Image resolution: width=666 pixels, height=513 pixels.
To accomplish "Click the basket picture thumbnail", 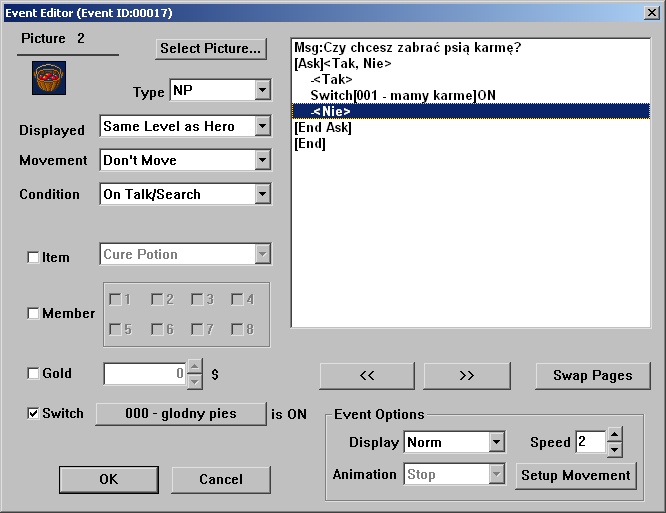I will tap(49, 78).
